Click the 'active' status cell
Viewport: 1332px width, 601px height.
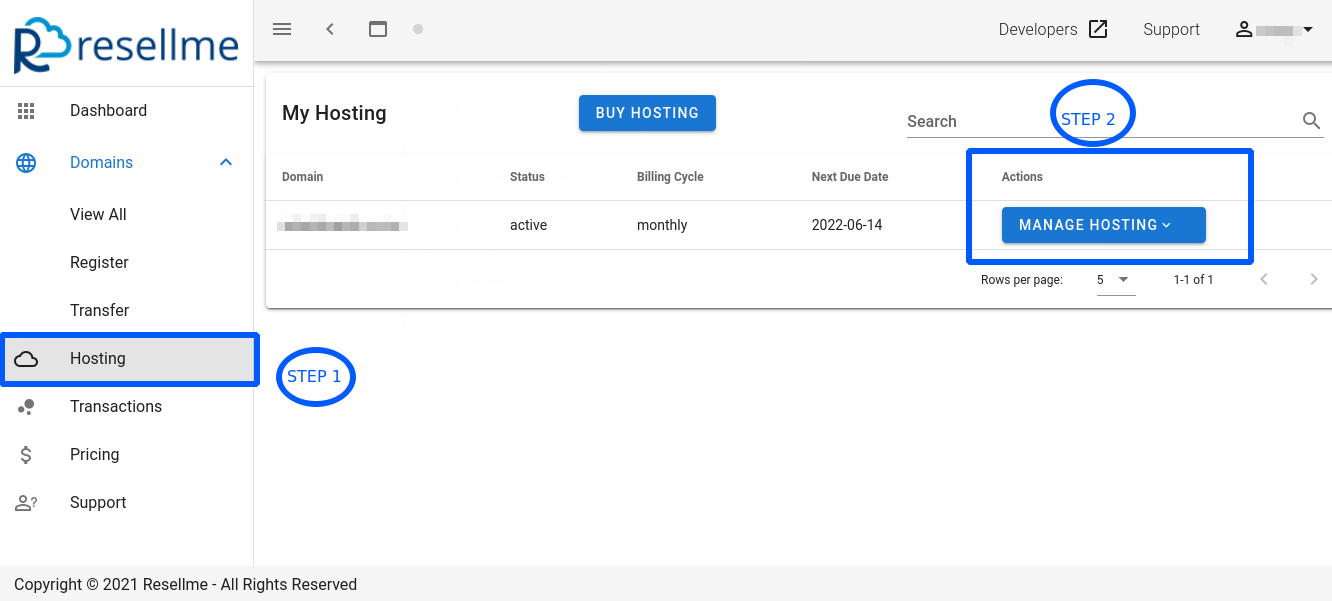point(528,225)
